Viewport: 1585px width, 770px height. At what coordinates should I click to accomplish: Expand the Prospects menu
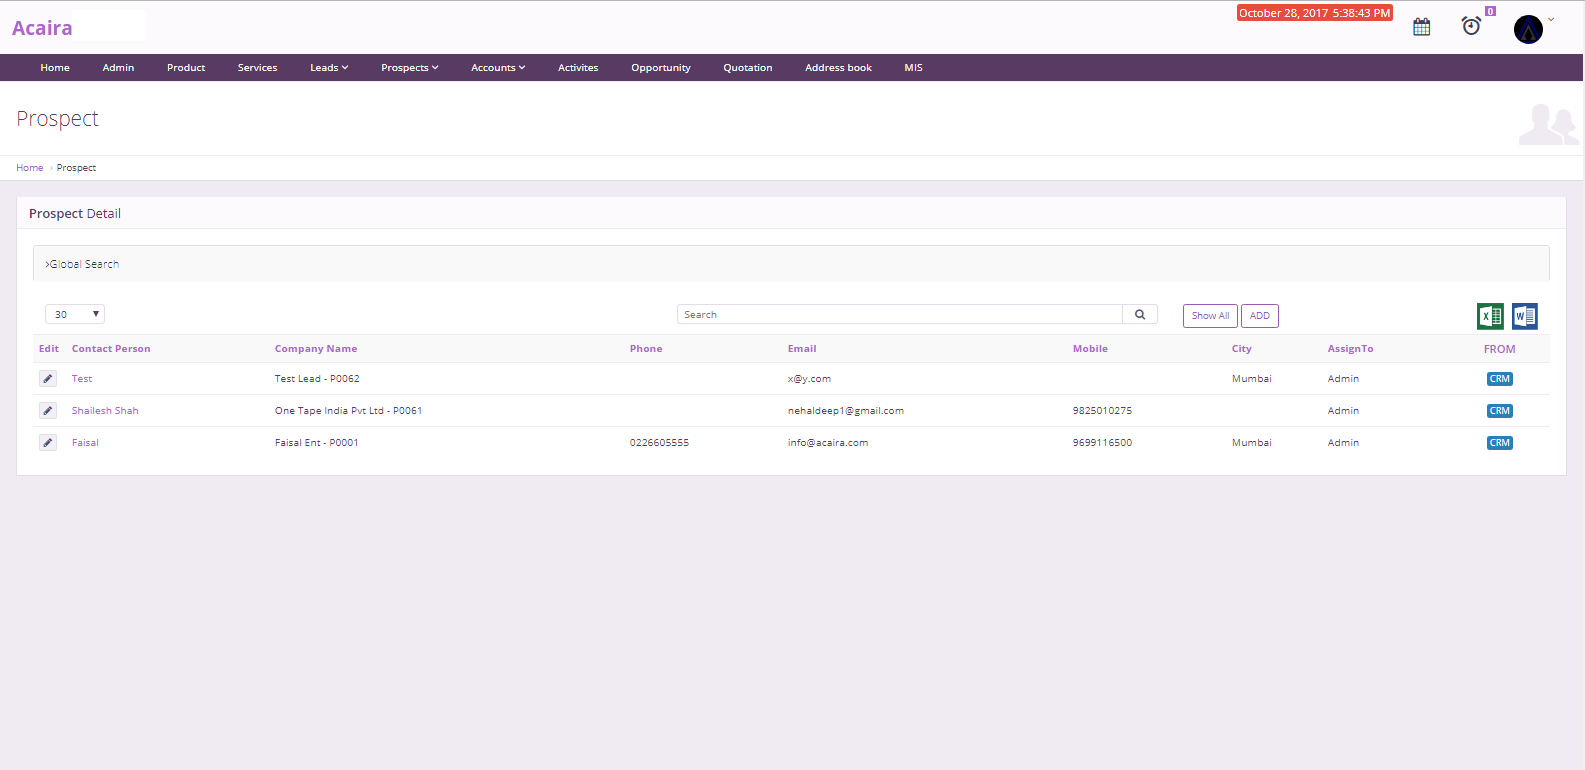pyautogui.click(x=409, y=68)
